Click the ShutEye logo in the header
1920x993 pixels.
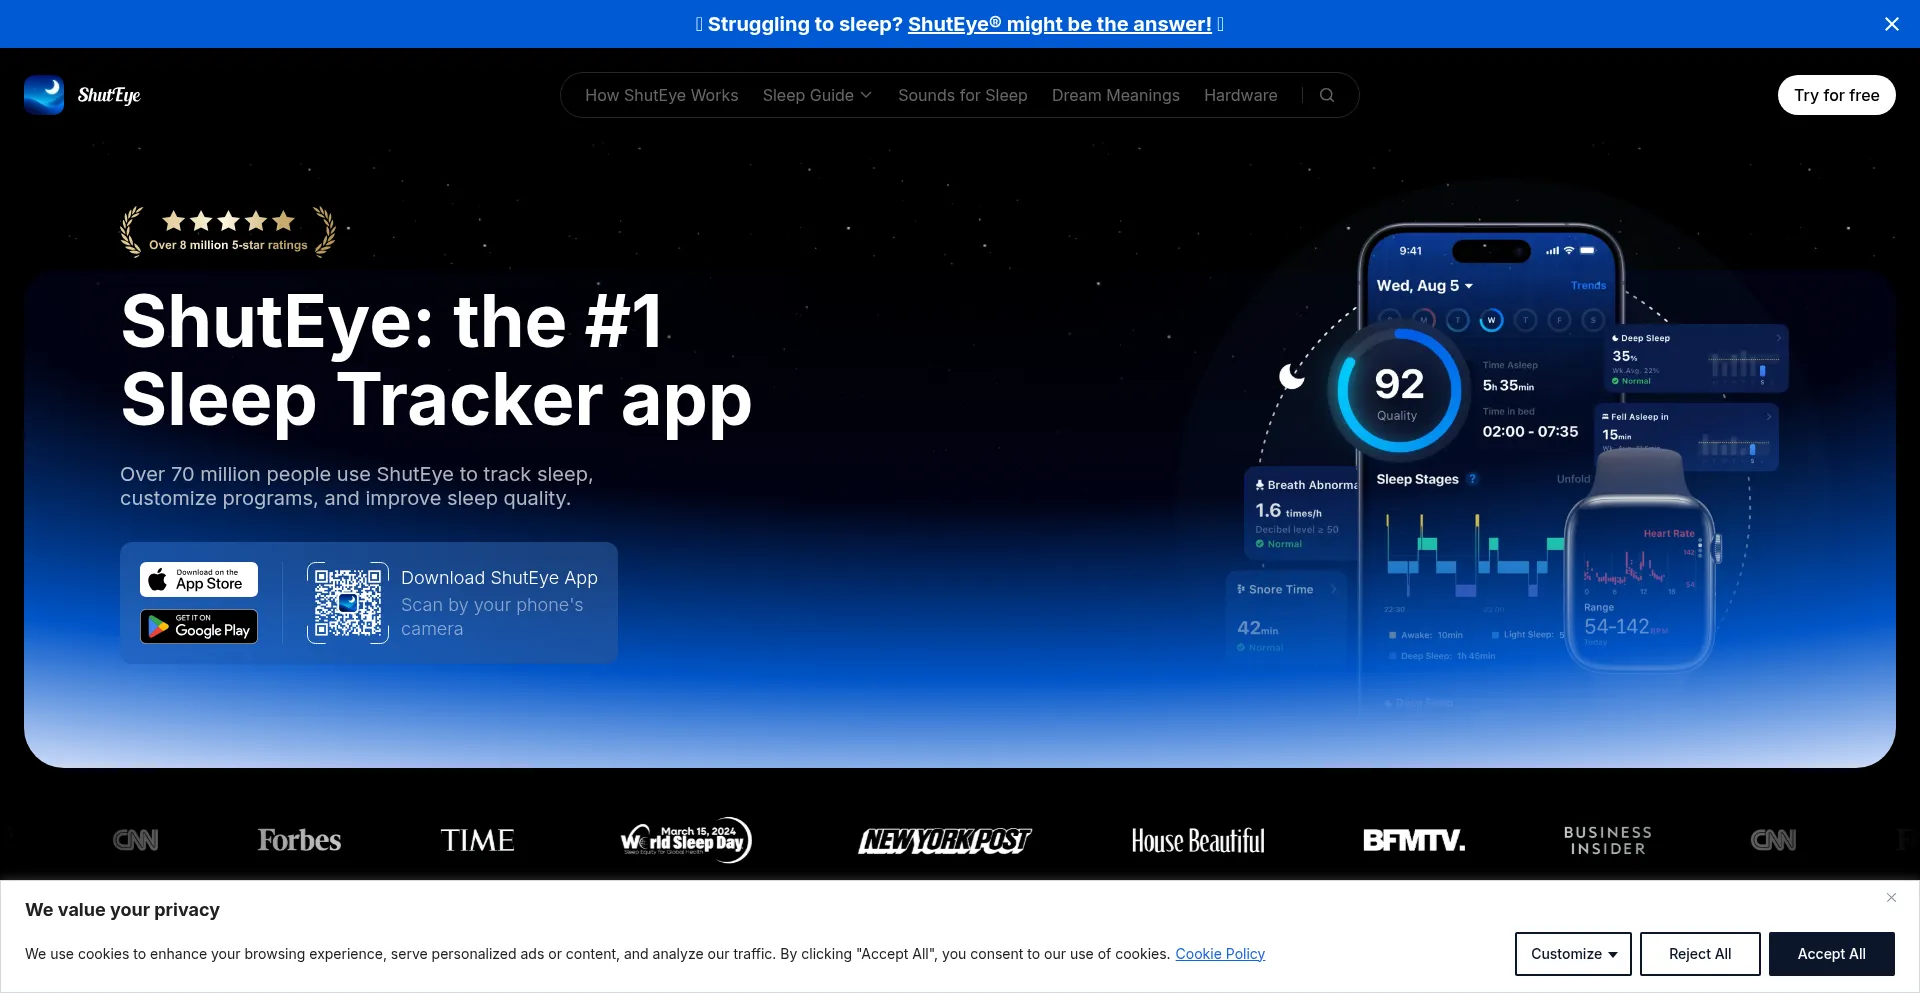click(x=83, y=95)
